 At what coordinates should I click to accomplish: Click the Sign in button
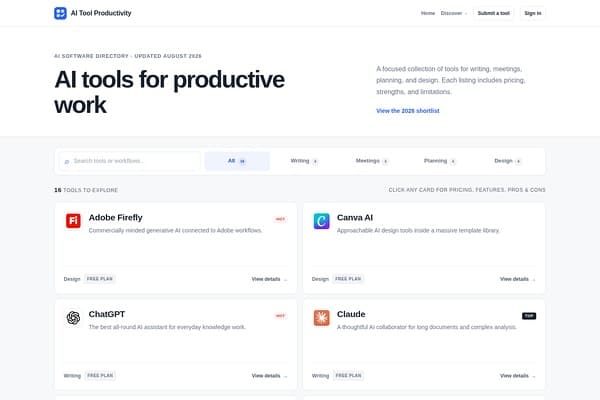coord(533,13)
